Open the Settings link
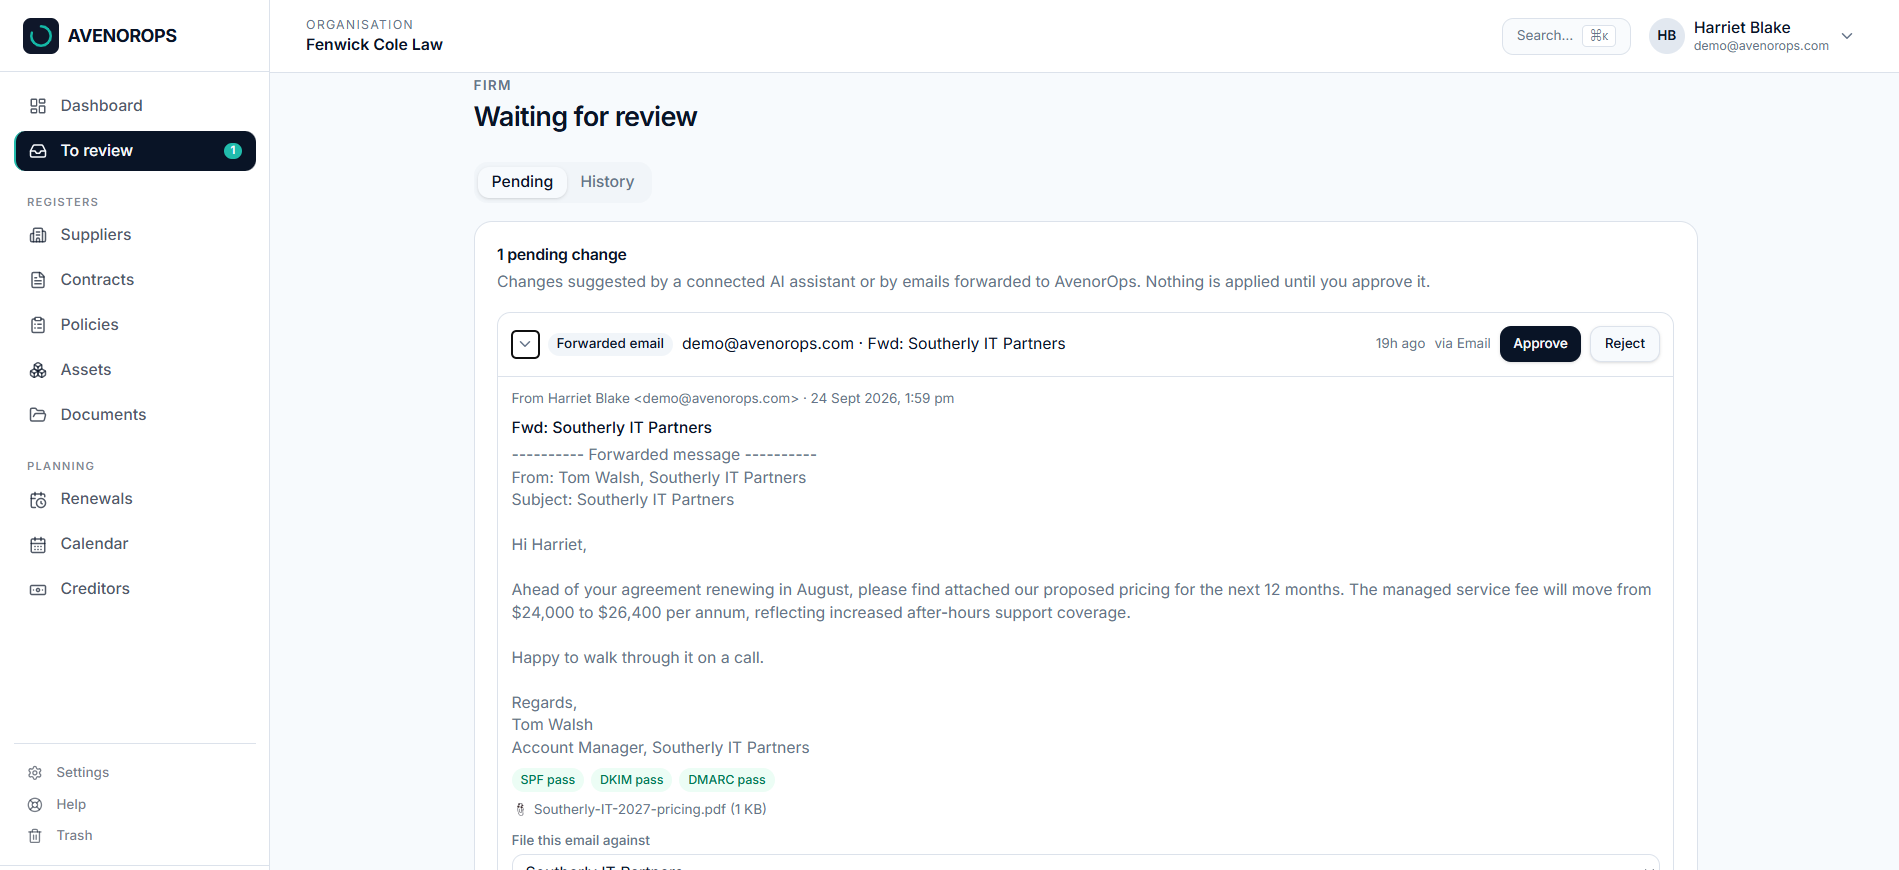Image resolution: width=1899 pixels, height=870 pixels. point(83,773)
